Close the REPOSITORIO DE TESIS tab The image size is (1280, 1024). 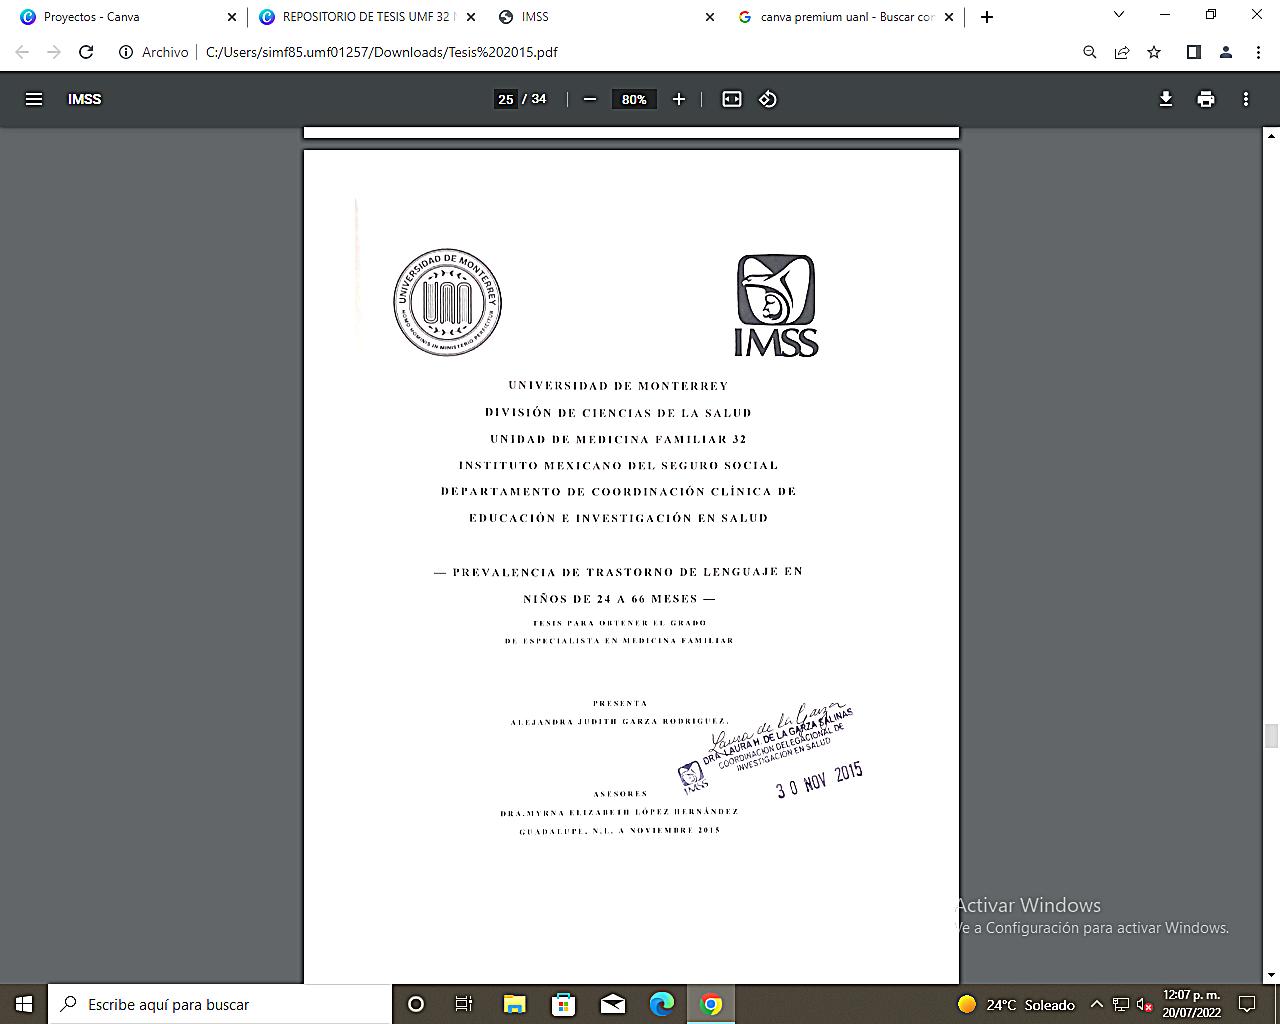coord(471,17)
